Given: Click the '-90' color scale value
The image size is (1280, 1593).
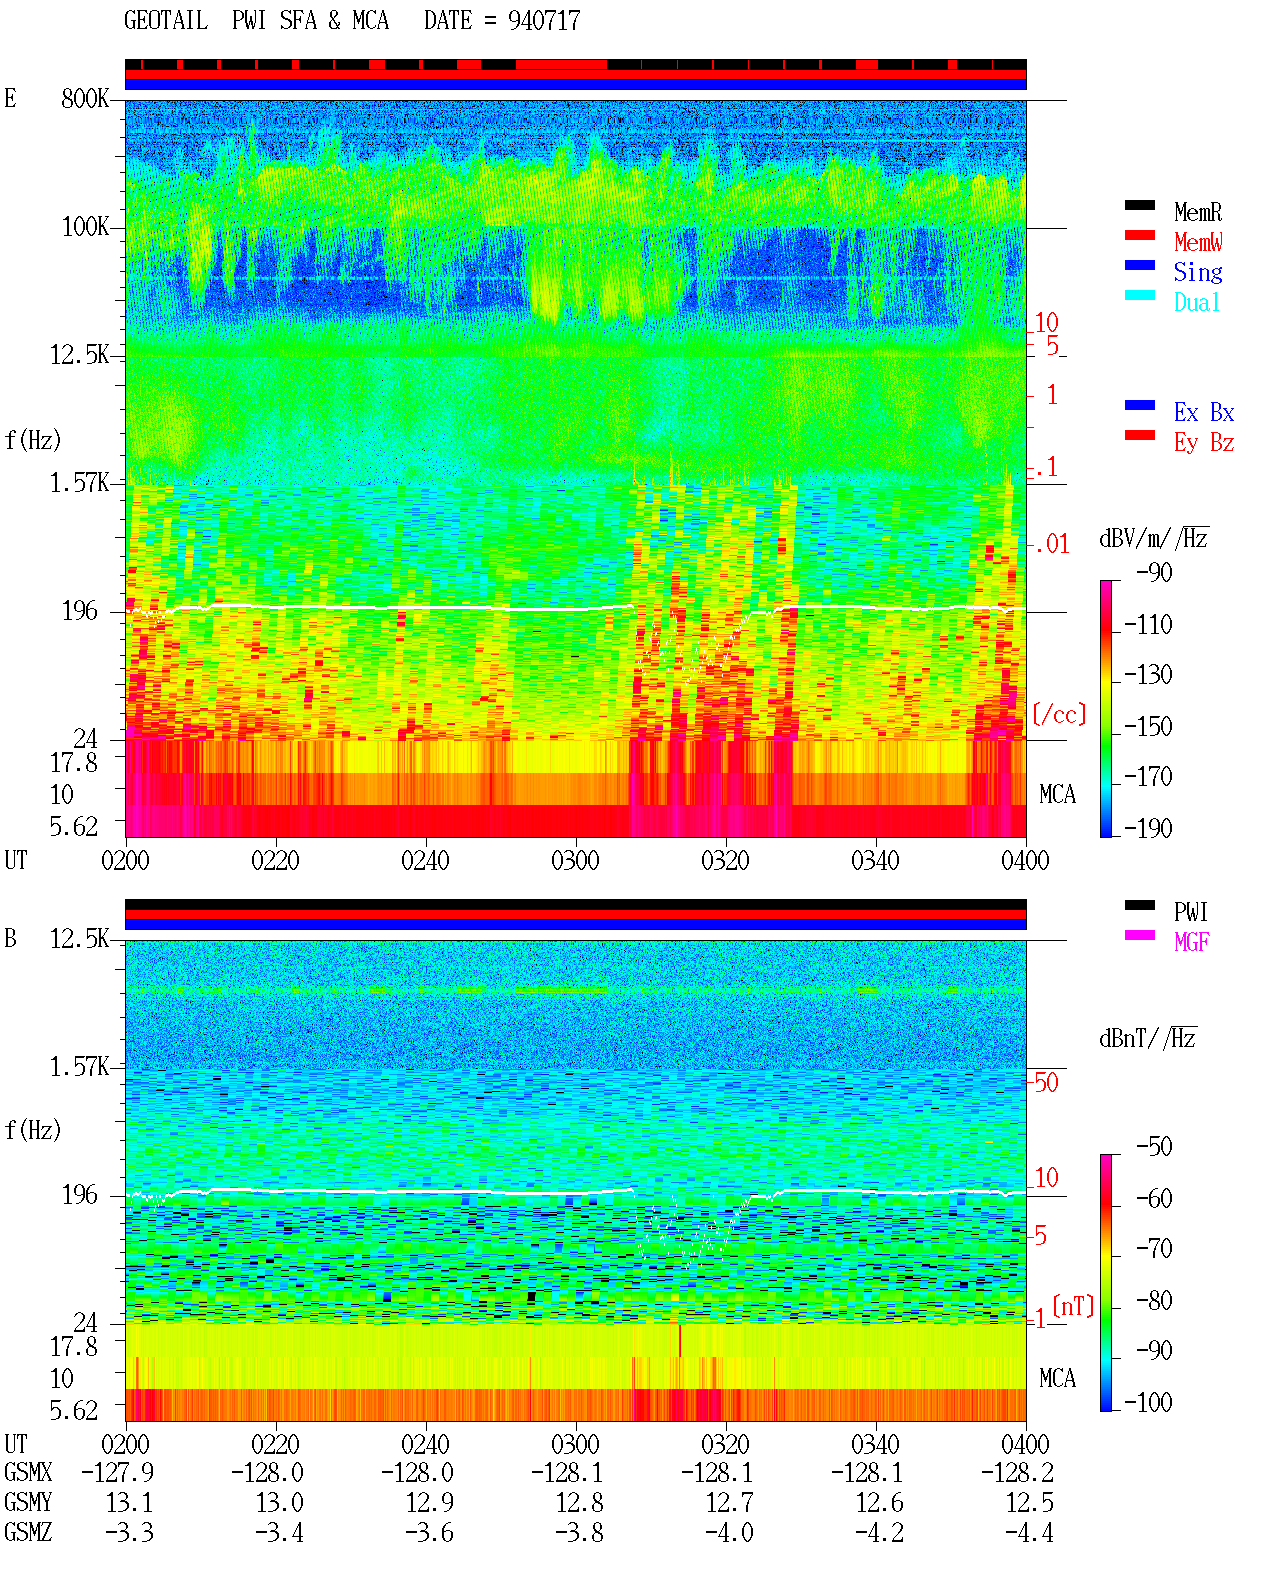Looking at the screenshot, I should coord(1154,573).
